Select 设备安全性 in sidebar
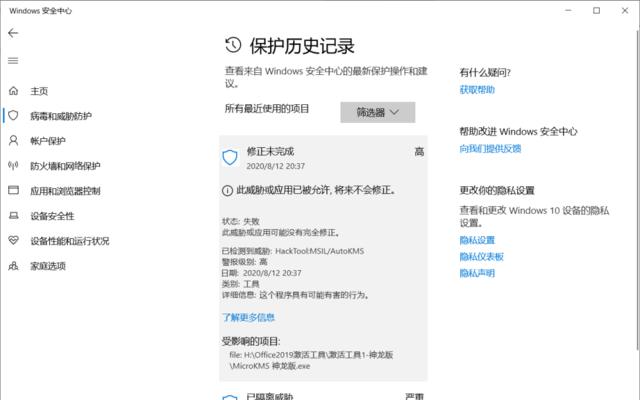 click(x=52, y=216)
